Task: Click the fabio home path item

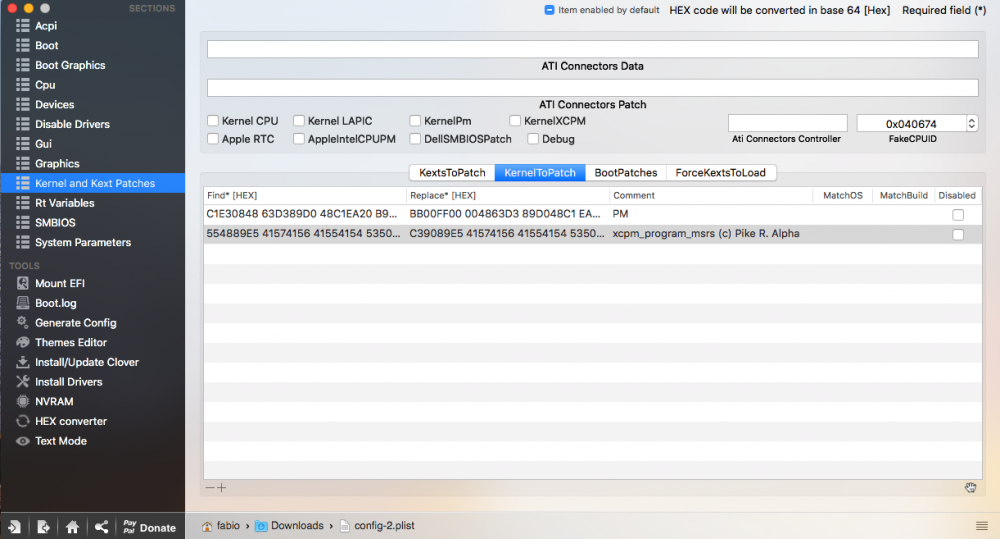Action: tap(221, 526)
